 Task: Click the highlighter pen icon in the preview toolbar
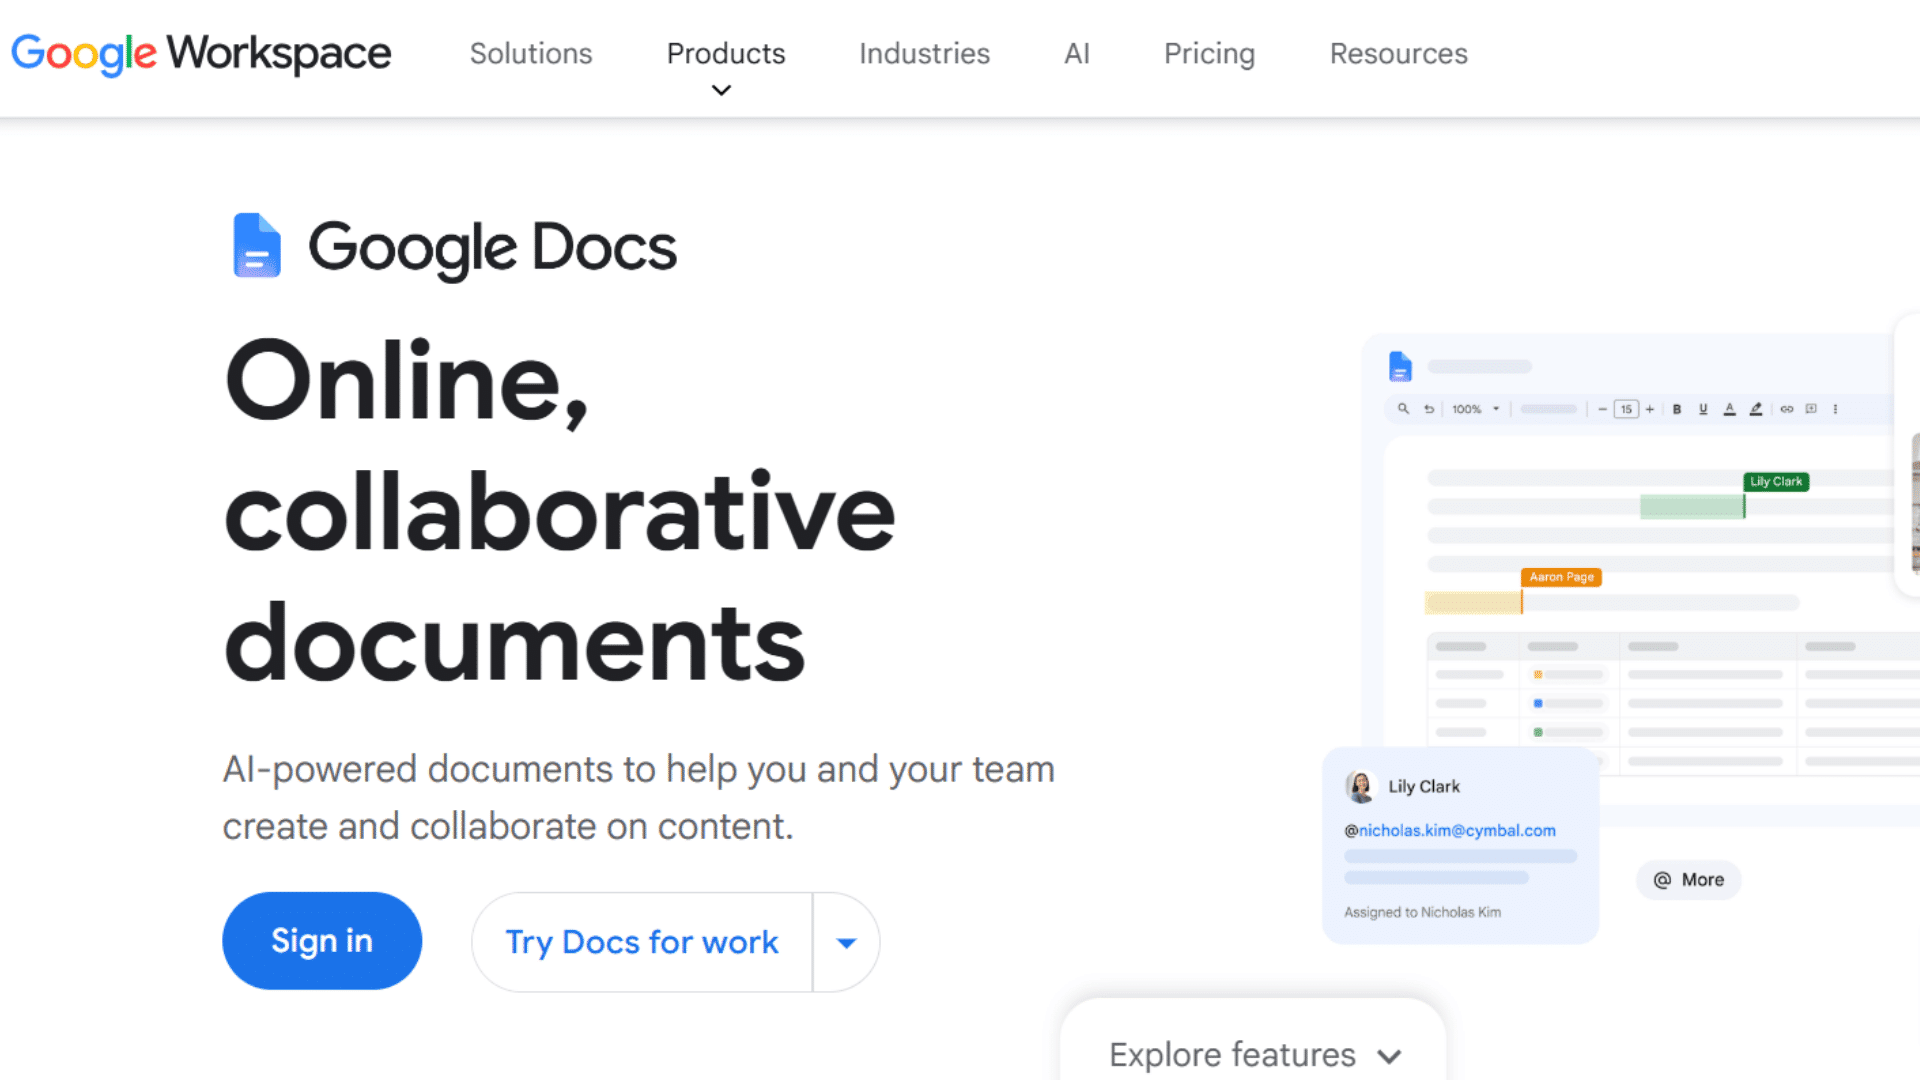pos(1756,409)
